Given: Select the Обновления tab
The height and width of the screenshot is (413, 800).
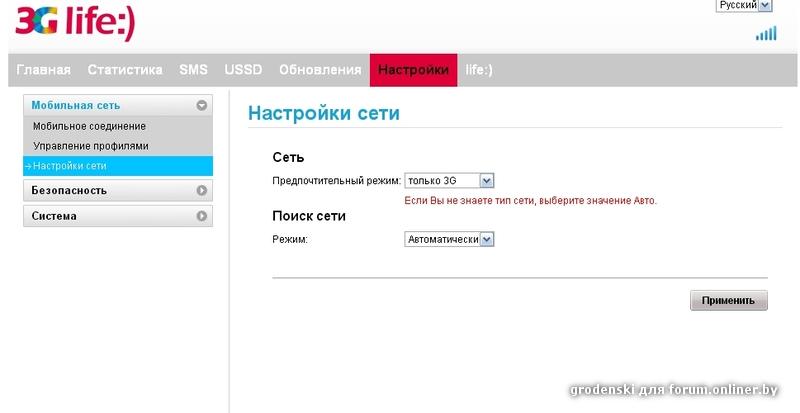Looking at the screenshot, I should tap(320, 70).
